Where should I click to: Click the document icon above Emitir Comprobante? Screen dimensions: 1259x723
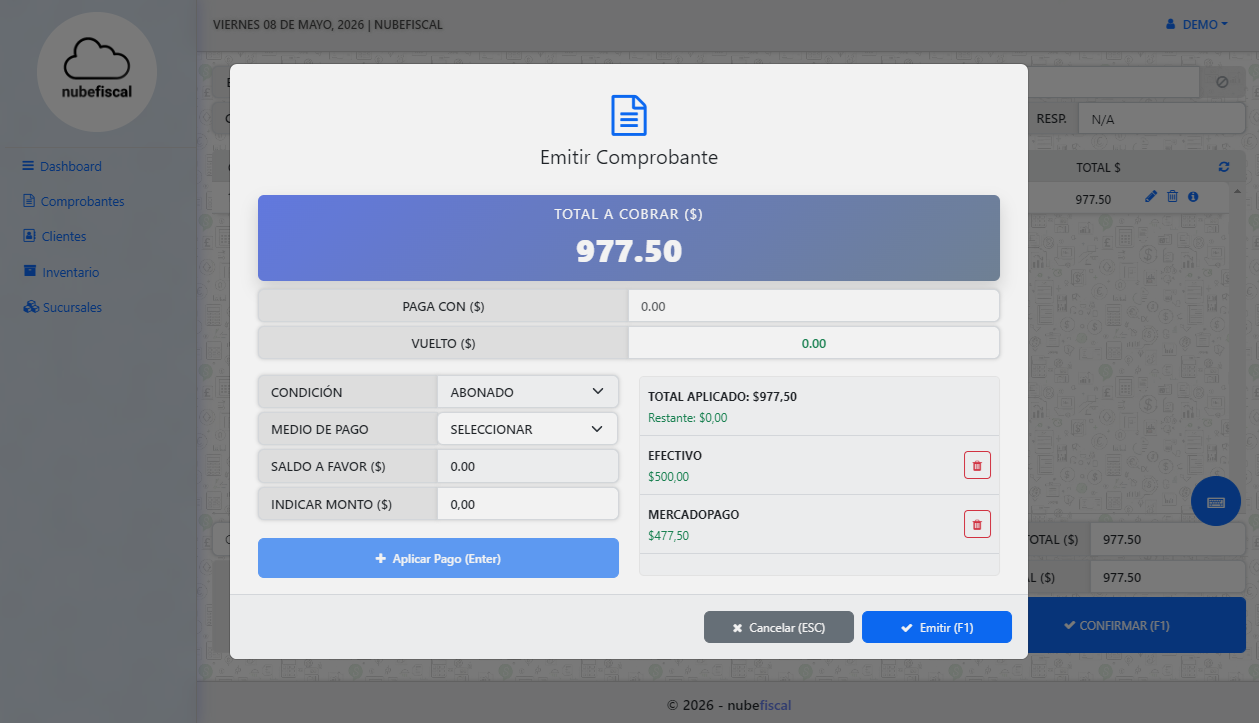(x=629, y=116)
